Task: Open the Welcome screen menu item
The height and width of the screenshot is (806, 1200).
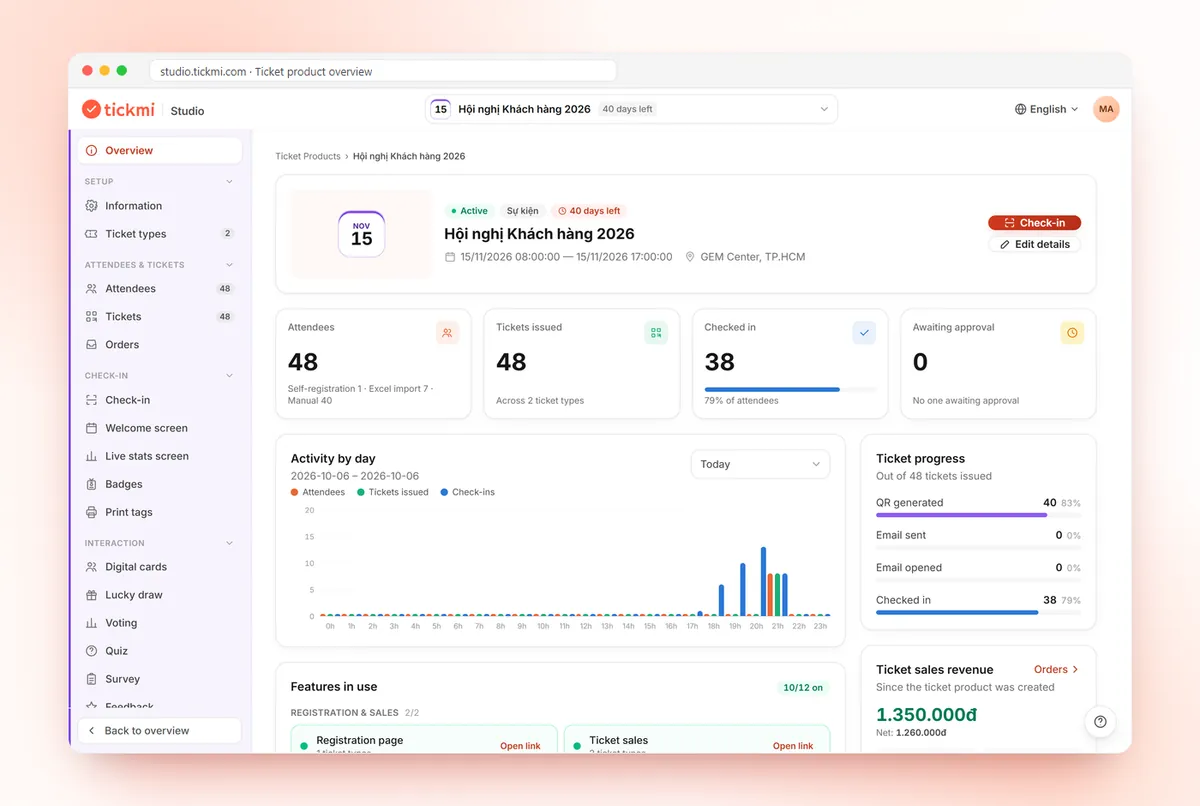Action: coord(160,428)
